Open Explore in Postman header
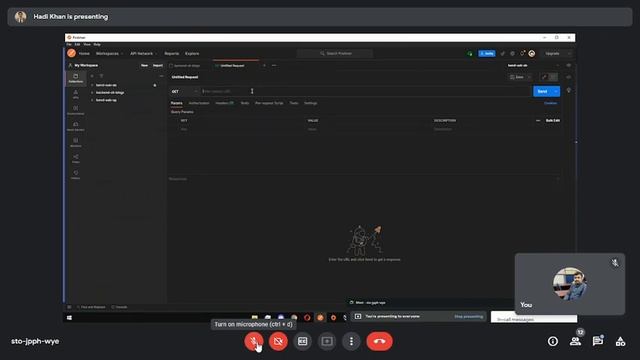Screen dimensions: 640x360 coord(192,53)
